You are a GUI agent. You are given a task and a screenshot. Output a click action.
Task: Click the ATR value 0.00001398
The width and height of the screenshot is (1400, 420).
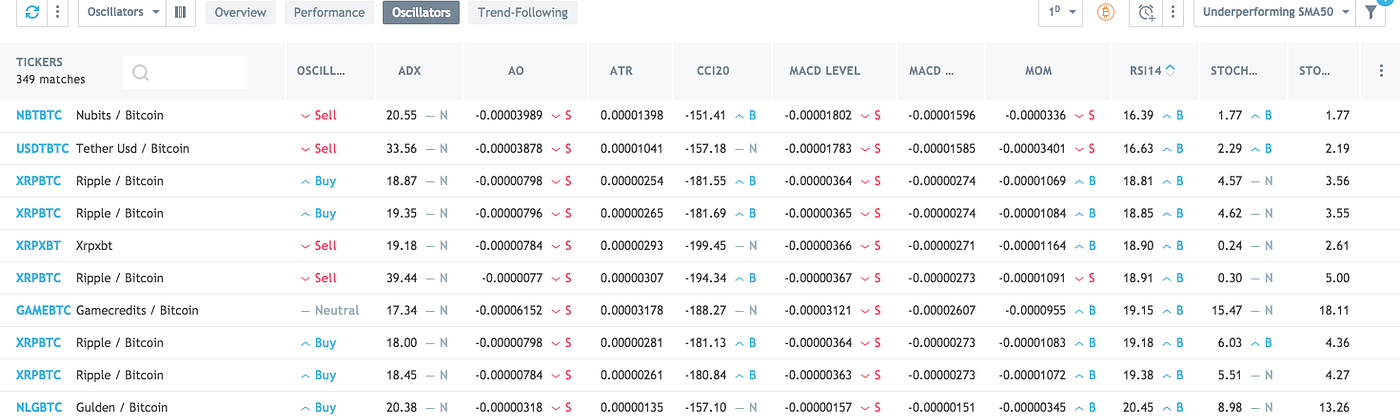pyautogui.click(x=632, y=116)
